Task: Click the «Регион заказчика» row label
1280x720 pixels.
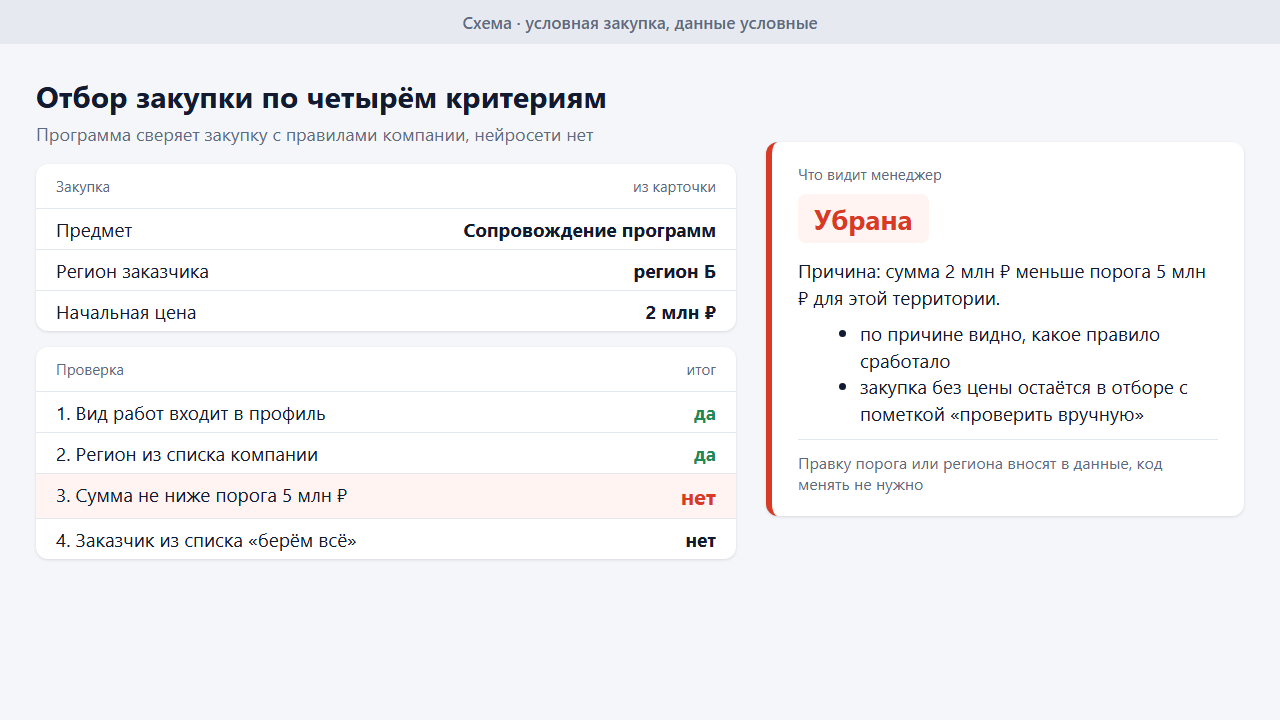Action: [x=132, y=272]
